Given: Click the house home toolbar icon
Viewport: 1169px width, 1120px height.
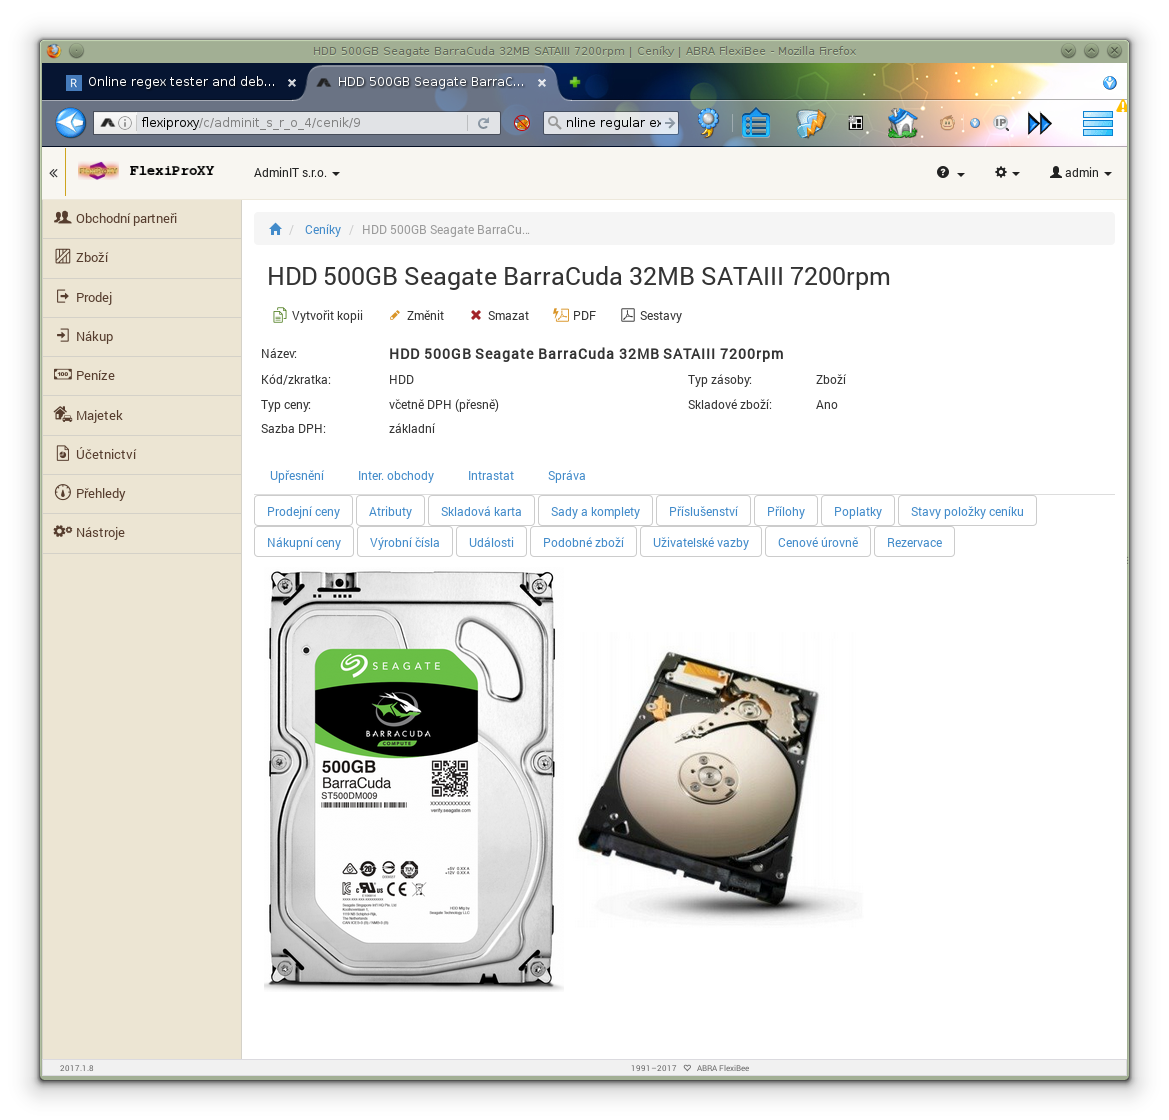Looking at the screenshot, I should click(x=902, y=123).
